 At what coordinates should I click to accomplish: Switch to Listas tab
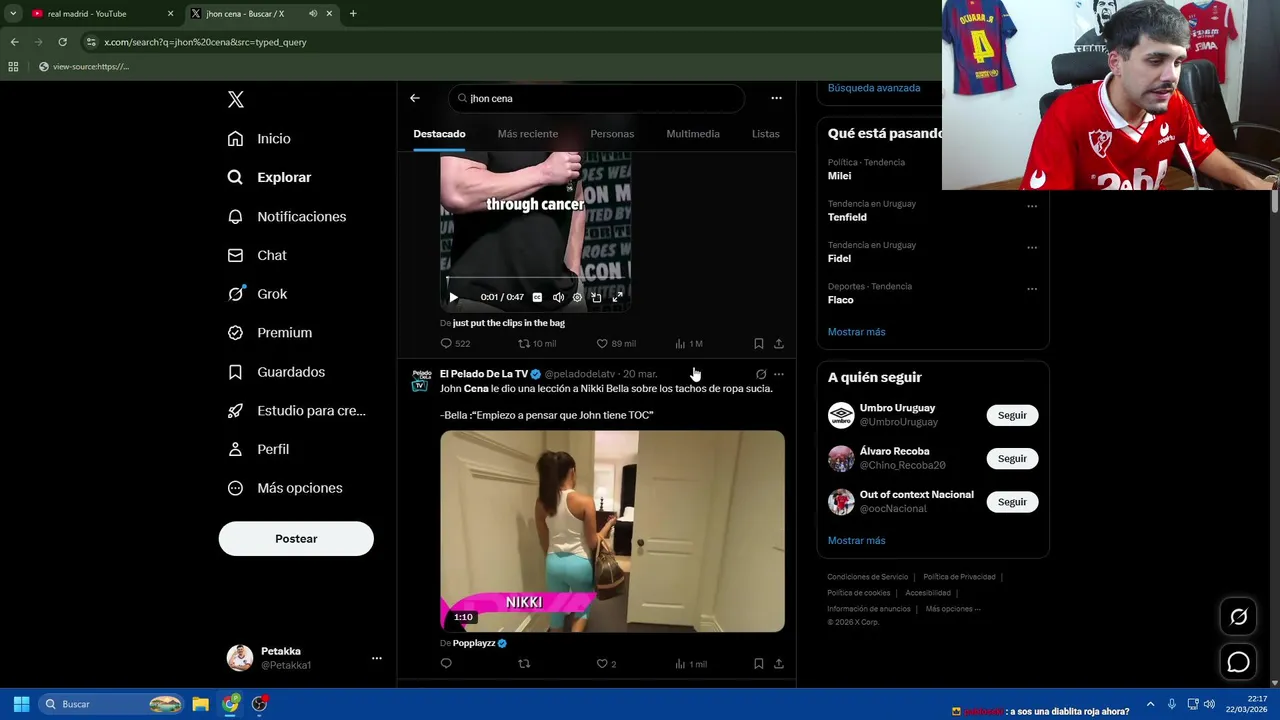click(x=765, y=134)
